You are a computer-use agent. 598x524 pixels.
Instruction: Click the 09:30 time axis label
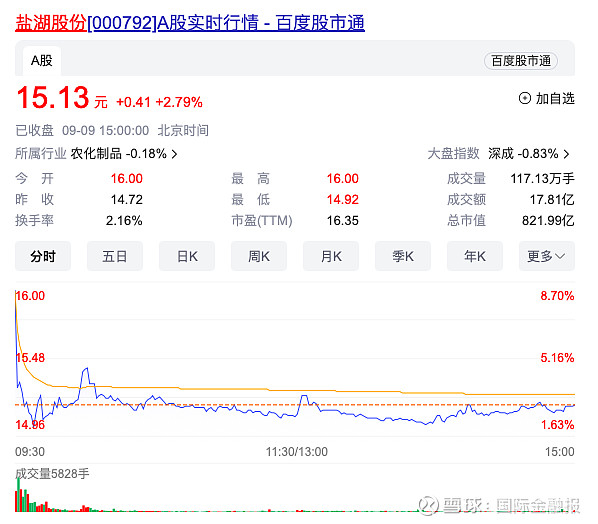(30, 452)
